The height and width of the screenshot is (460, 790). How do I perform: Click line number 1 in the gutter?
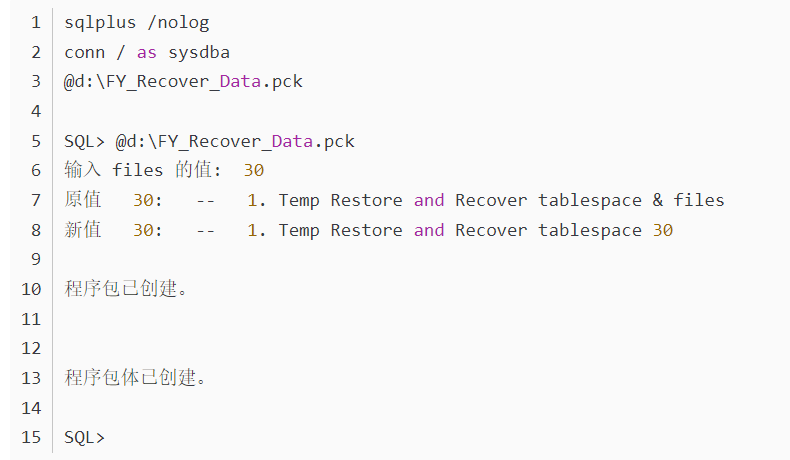click(35, 23)
